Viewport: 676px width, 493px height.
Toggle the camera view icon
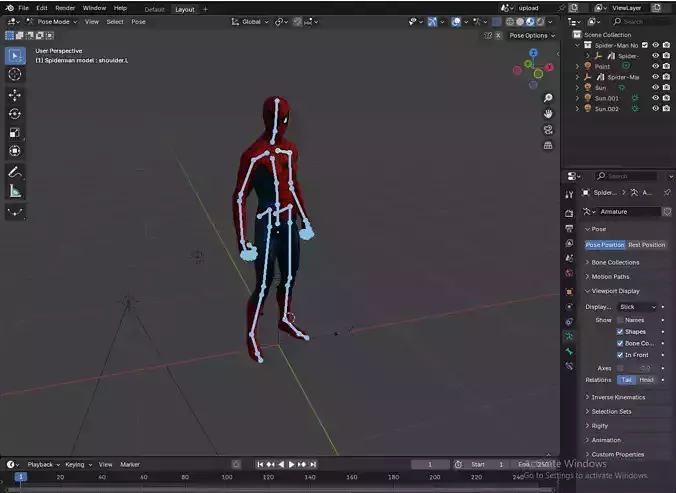(x=548, y=130)
